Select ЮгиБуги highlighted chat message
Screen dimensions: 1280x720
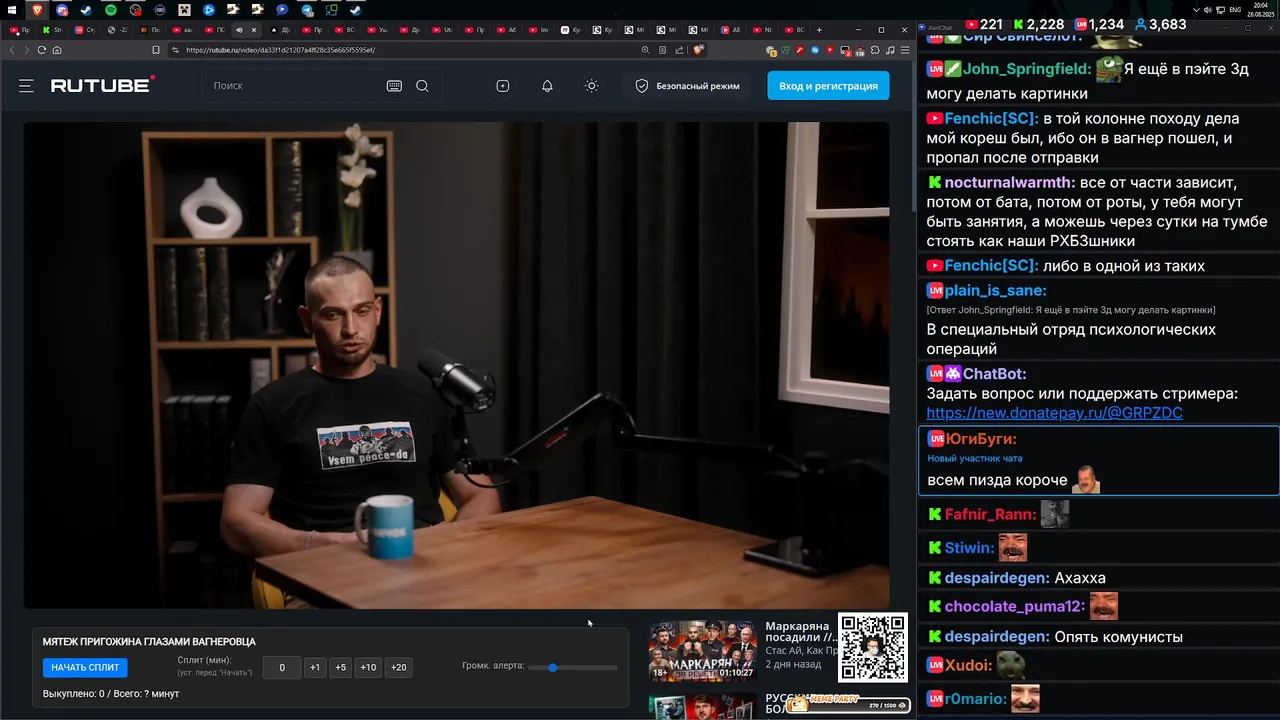pos(1098,461)
